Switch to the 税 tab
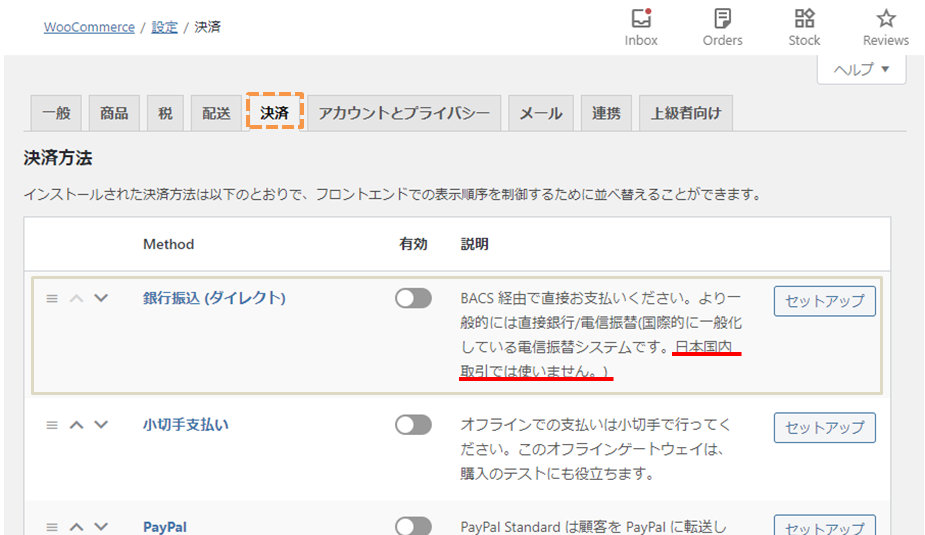Image resolution: width=925 pixels, height=535 pixels. (x=165, y=113)
